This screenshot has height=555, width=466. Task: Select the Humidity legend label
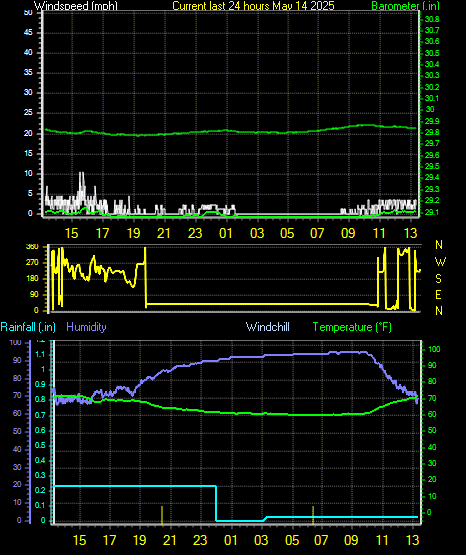pyautogui.click(x=86, y=327)
